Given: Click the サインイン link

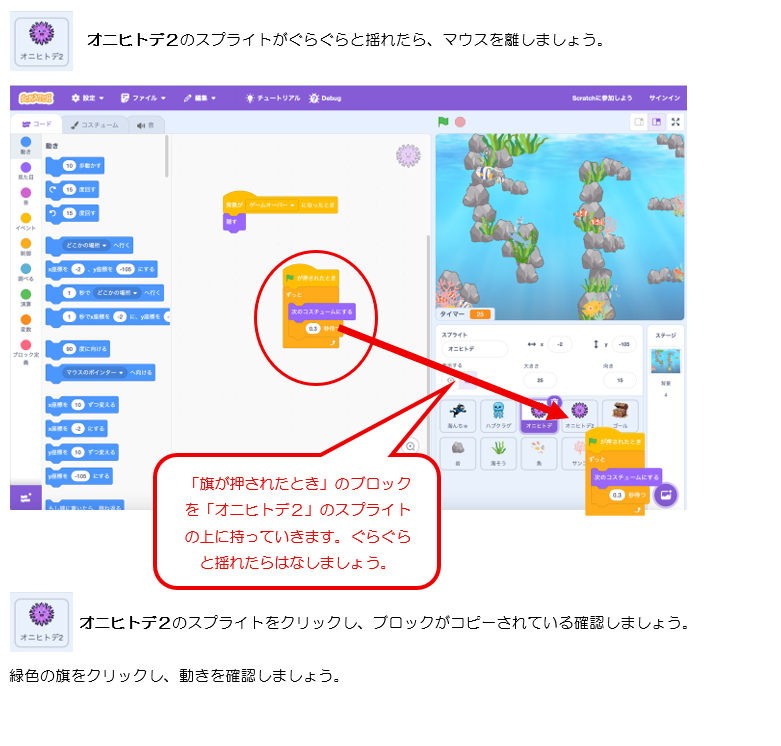Looking at the screenshot, I should click(x=665, y=98).
